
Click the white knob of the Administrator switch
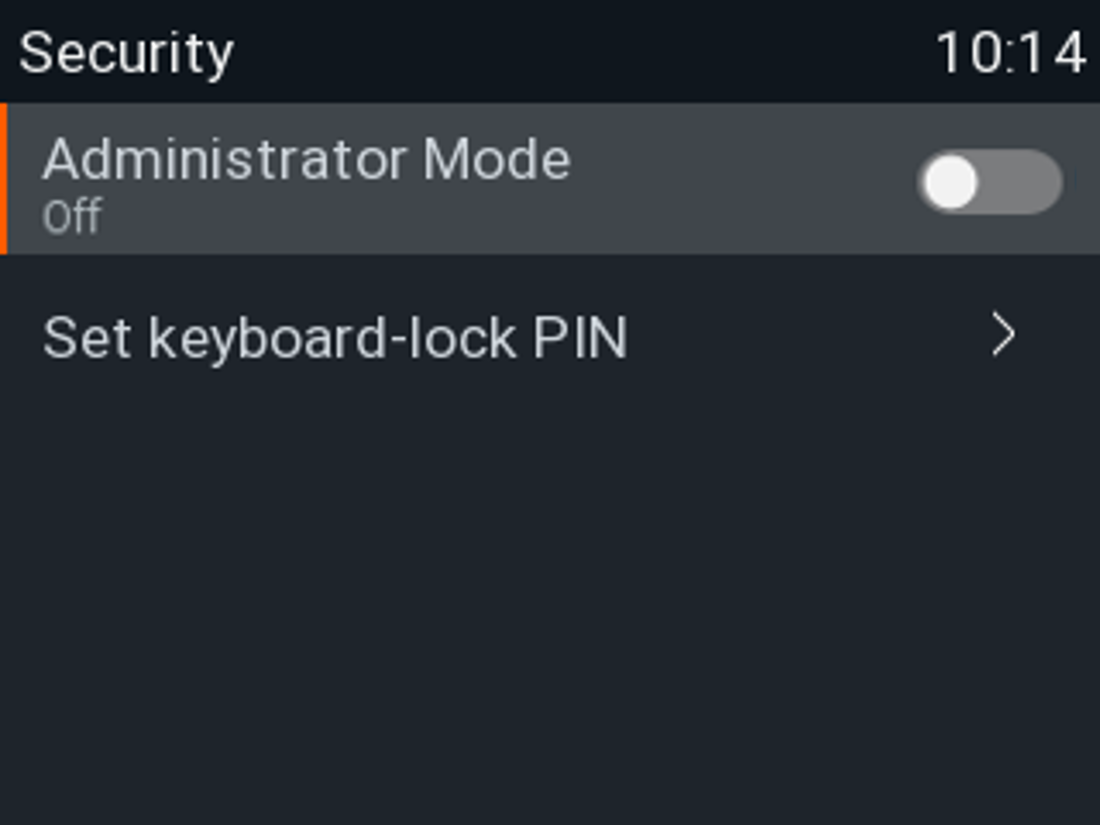pyautogui.click(x=951, y=182)
